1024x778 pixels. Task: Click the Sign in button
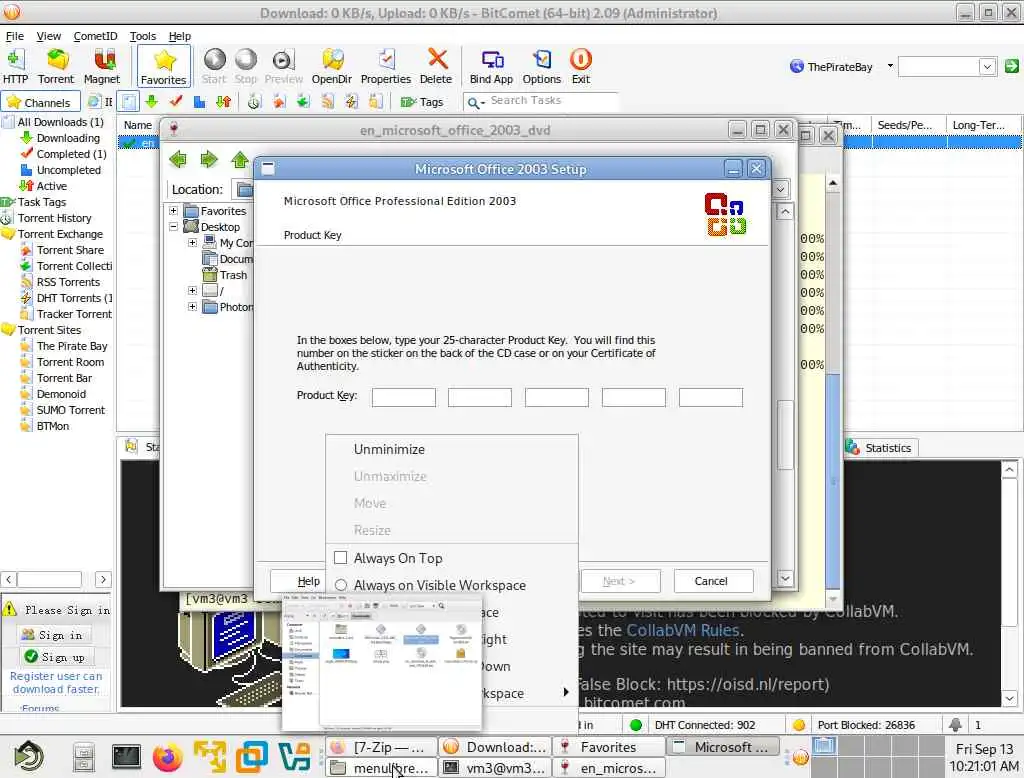click(x=52, y=635)
